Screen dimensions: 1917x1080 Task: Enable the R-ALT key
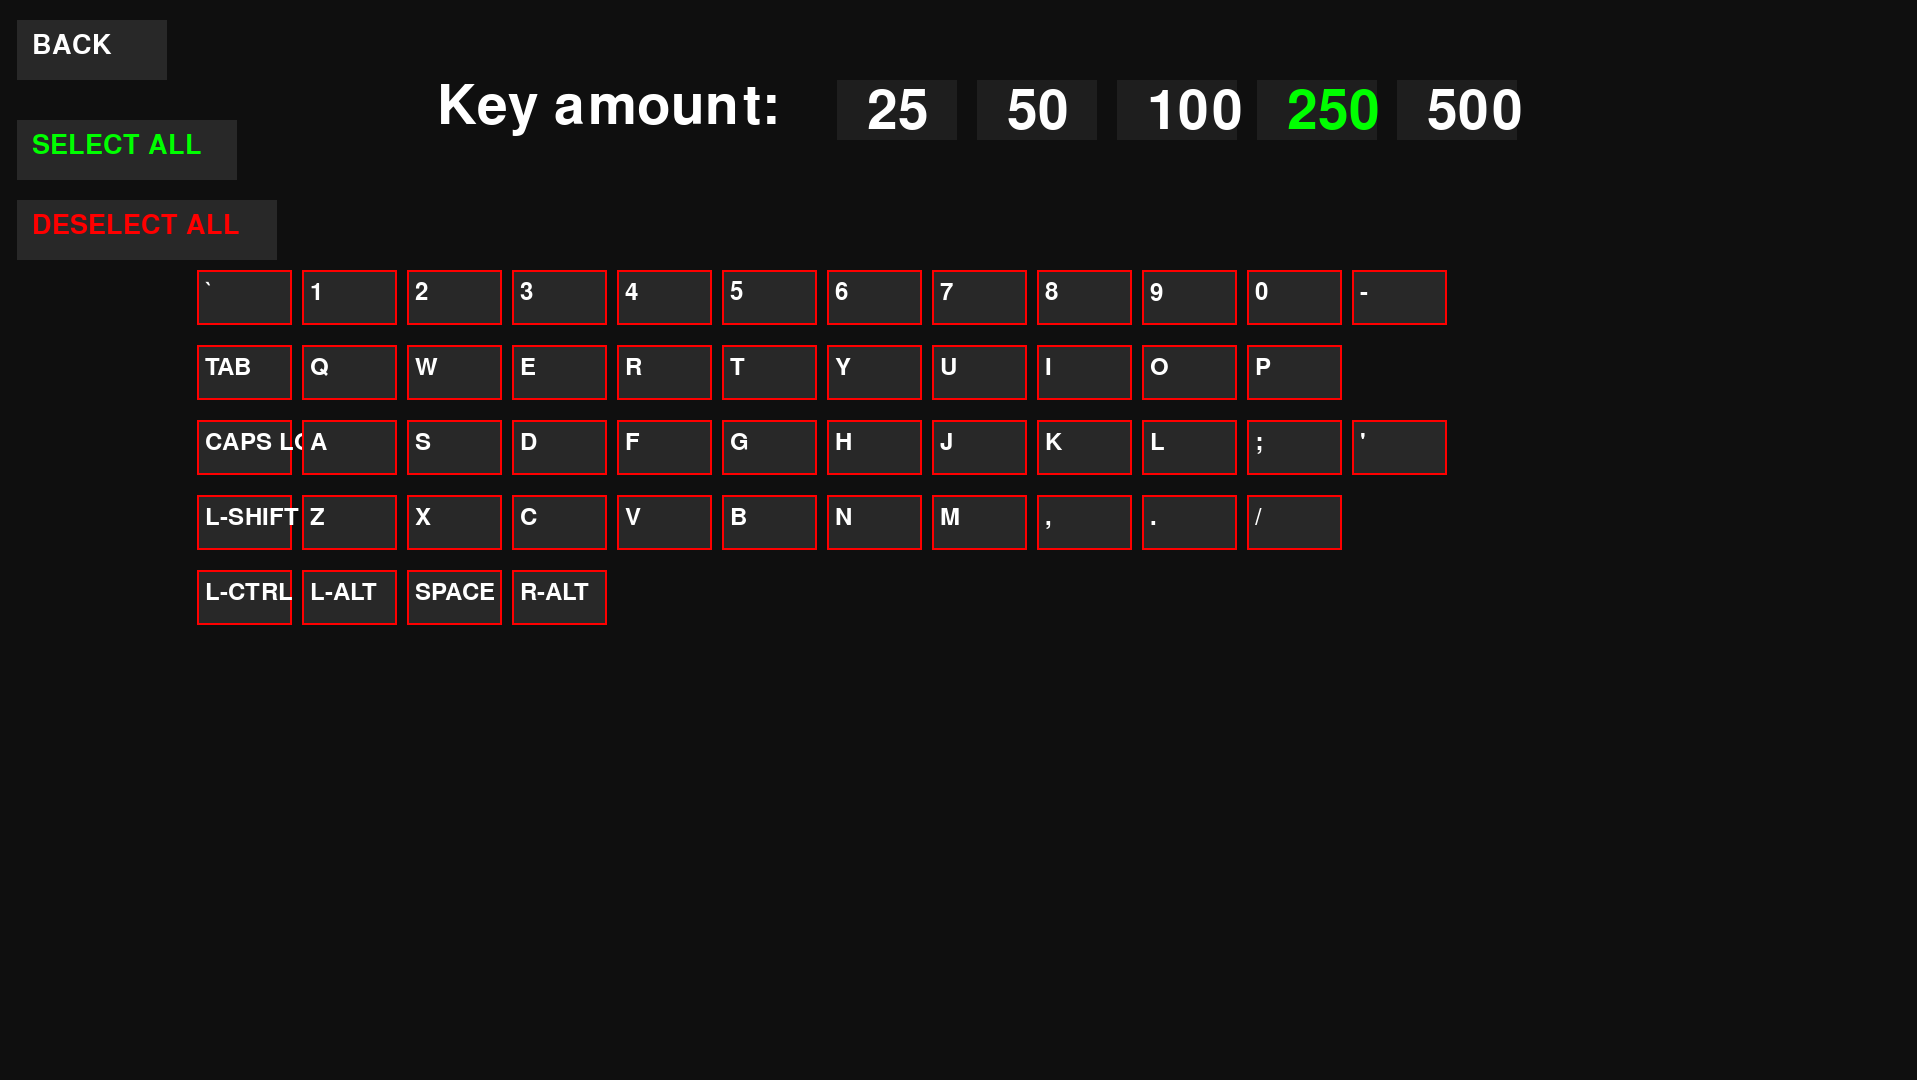559,597
